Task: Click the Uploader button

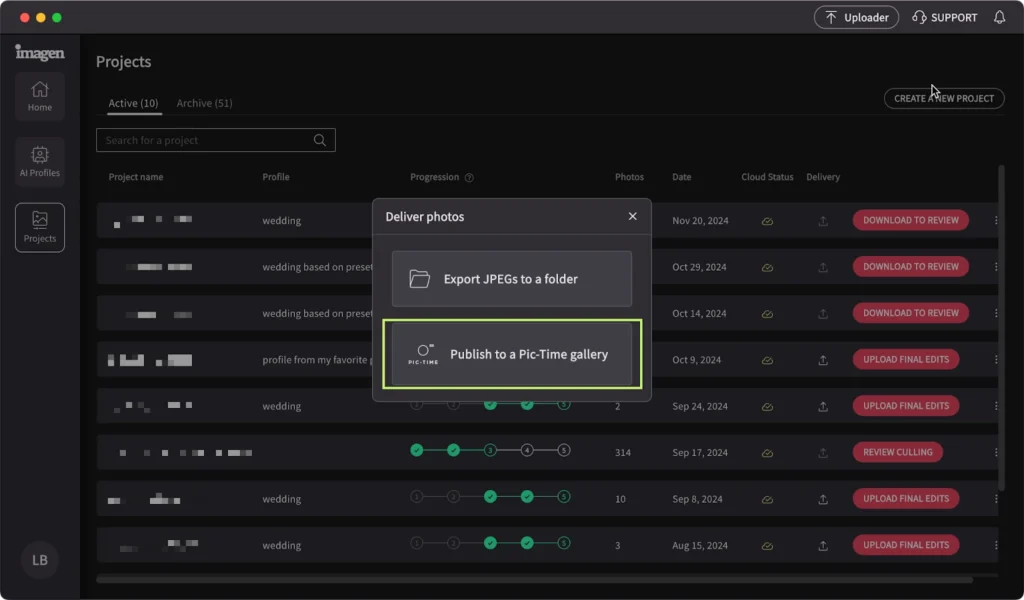Action: tap(856, 18)
